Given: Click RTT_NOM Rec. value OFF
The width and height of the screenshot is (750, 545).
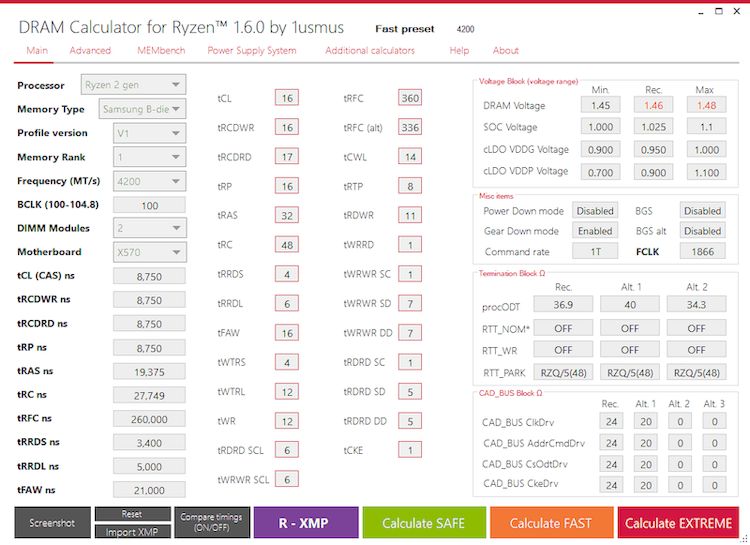Looking at the screenshot, I should pos(563,328).
